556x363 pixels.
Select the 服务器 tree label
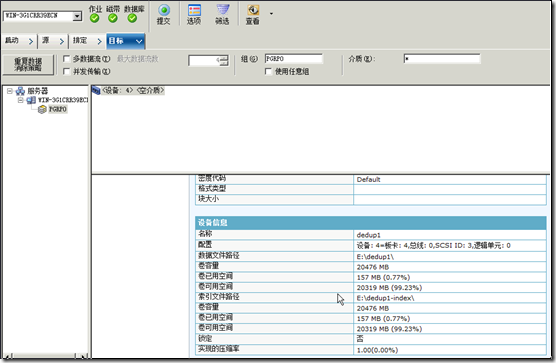point(38,91)
